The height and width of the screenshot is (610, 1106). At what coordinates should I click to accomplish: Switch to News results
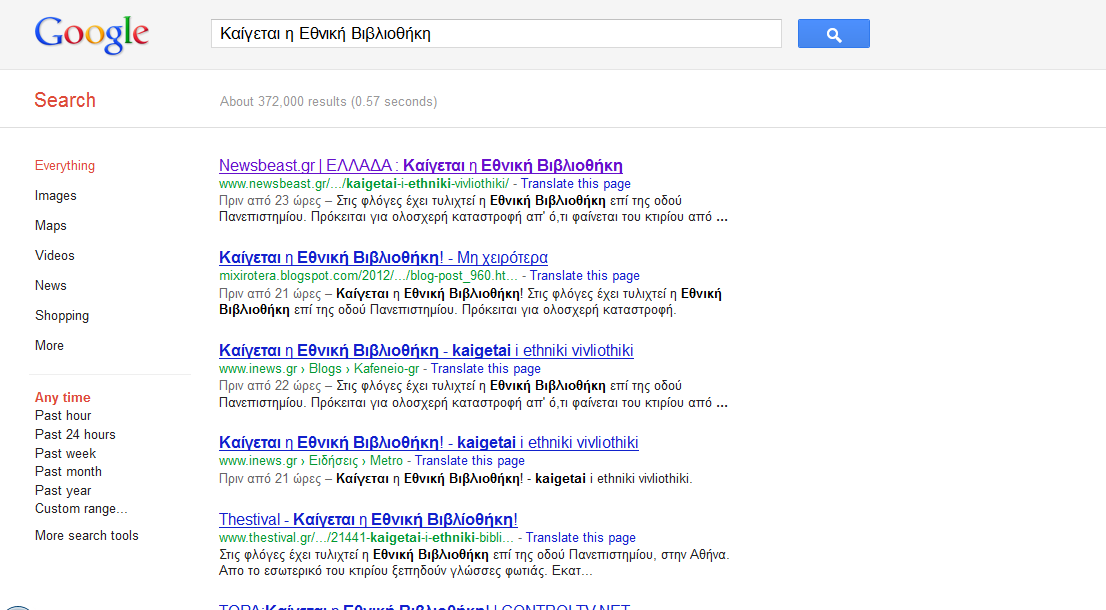(51, 286)
